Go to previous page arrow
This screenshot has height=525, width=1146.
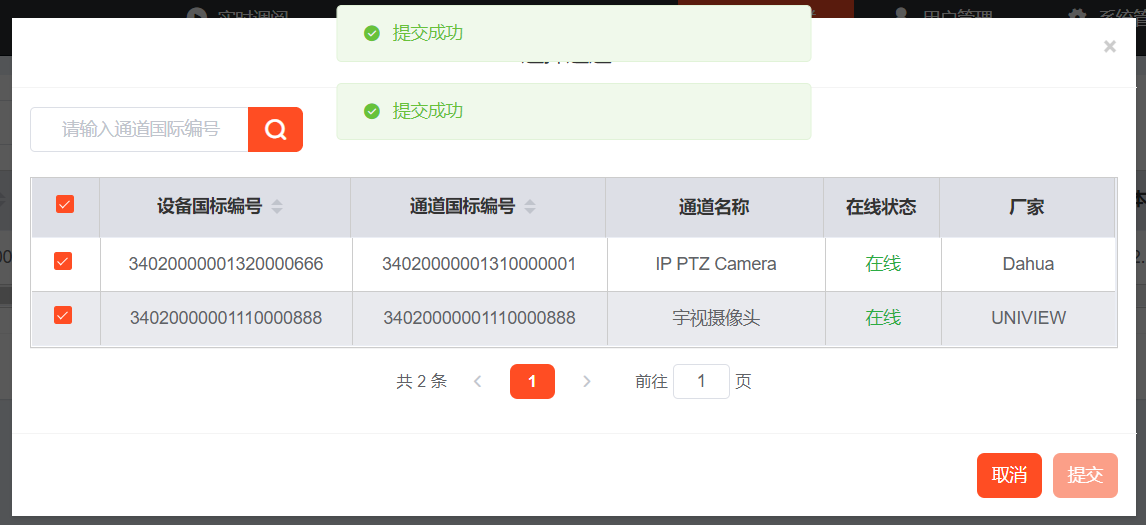(477, 381)
